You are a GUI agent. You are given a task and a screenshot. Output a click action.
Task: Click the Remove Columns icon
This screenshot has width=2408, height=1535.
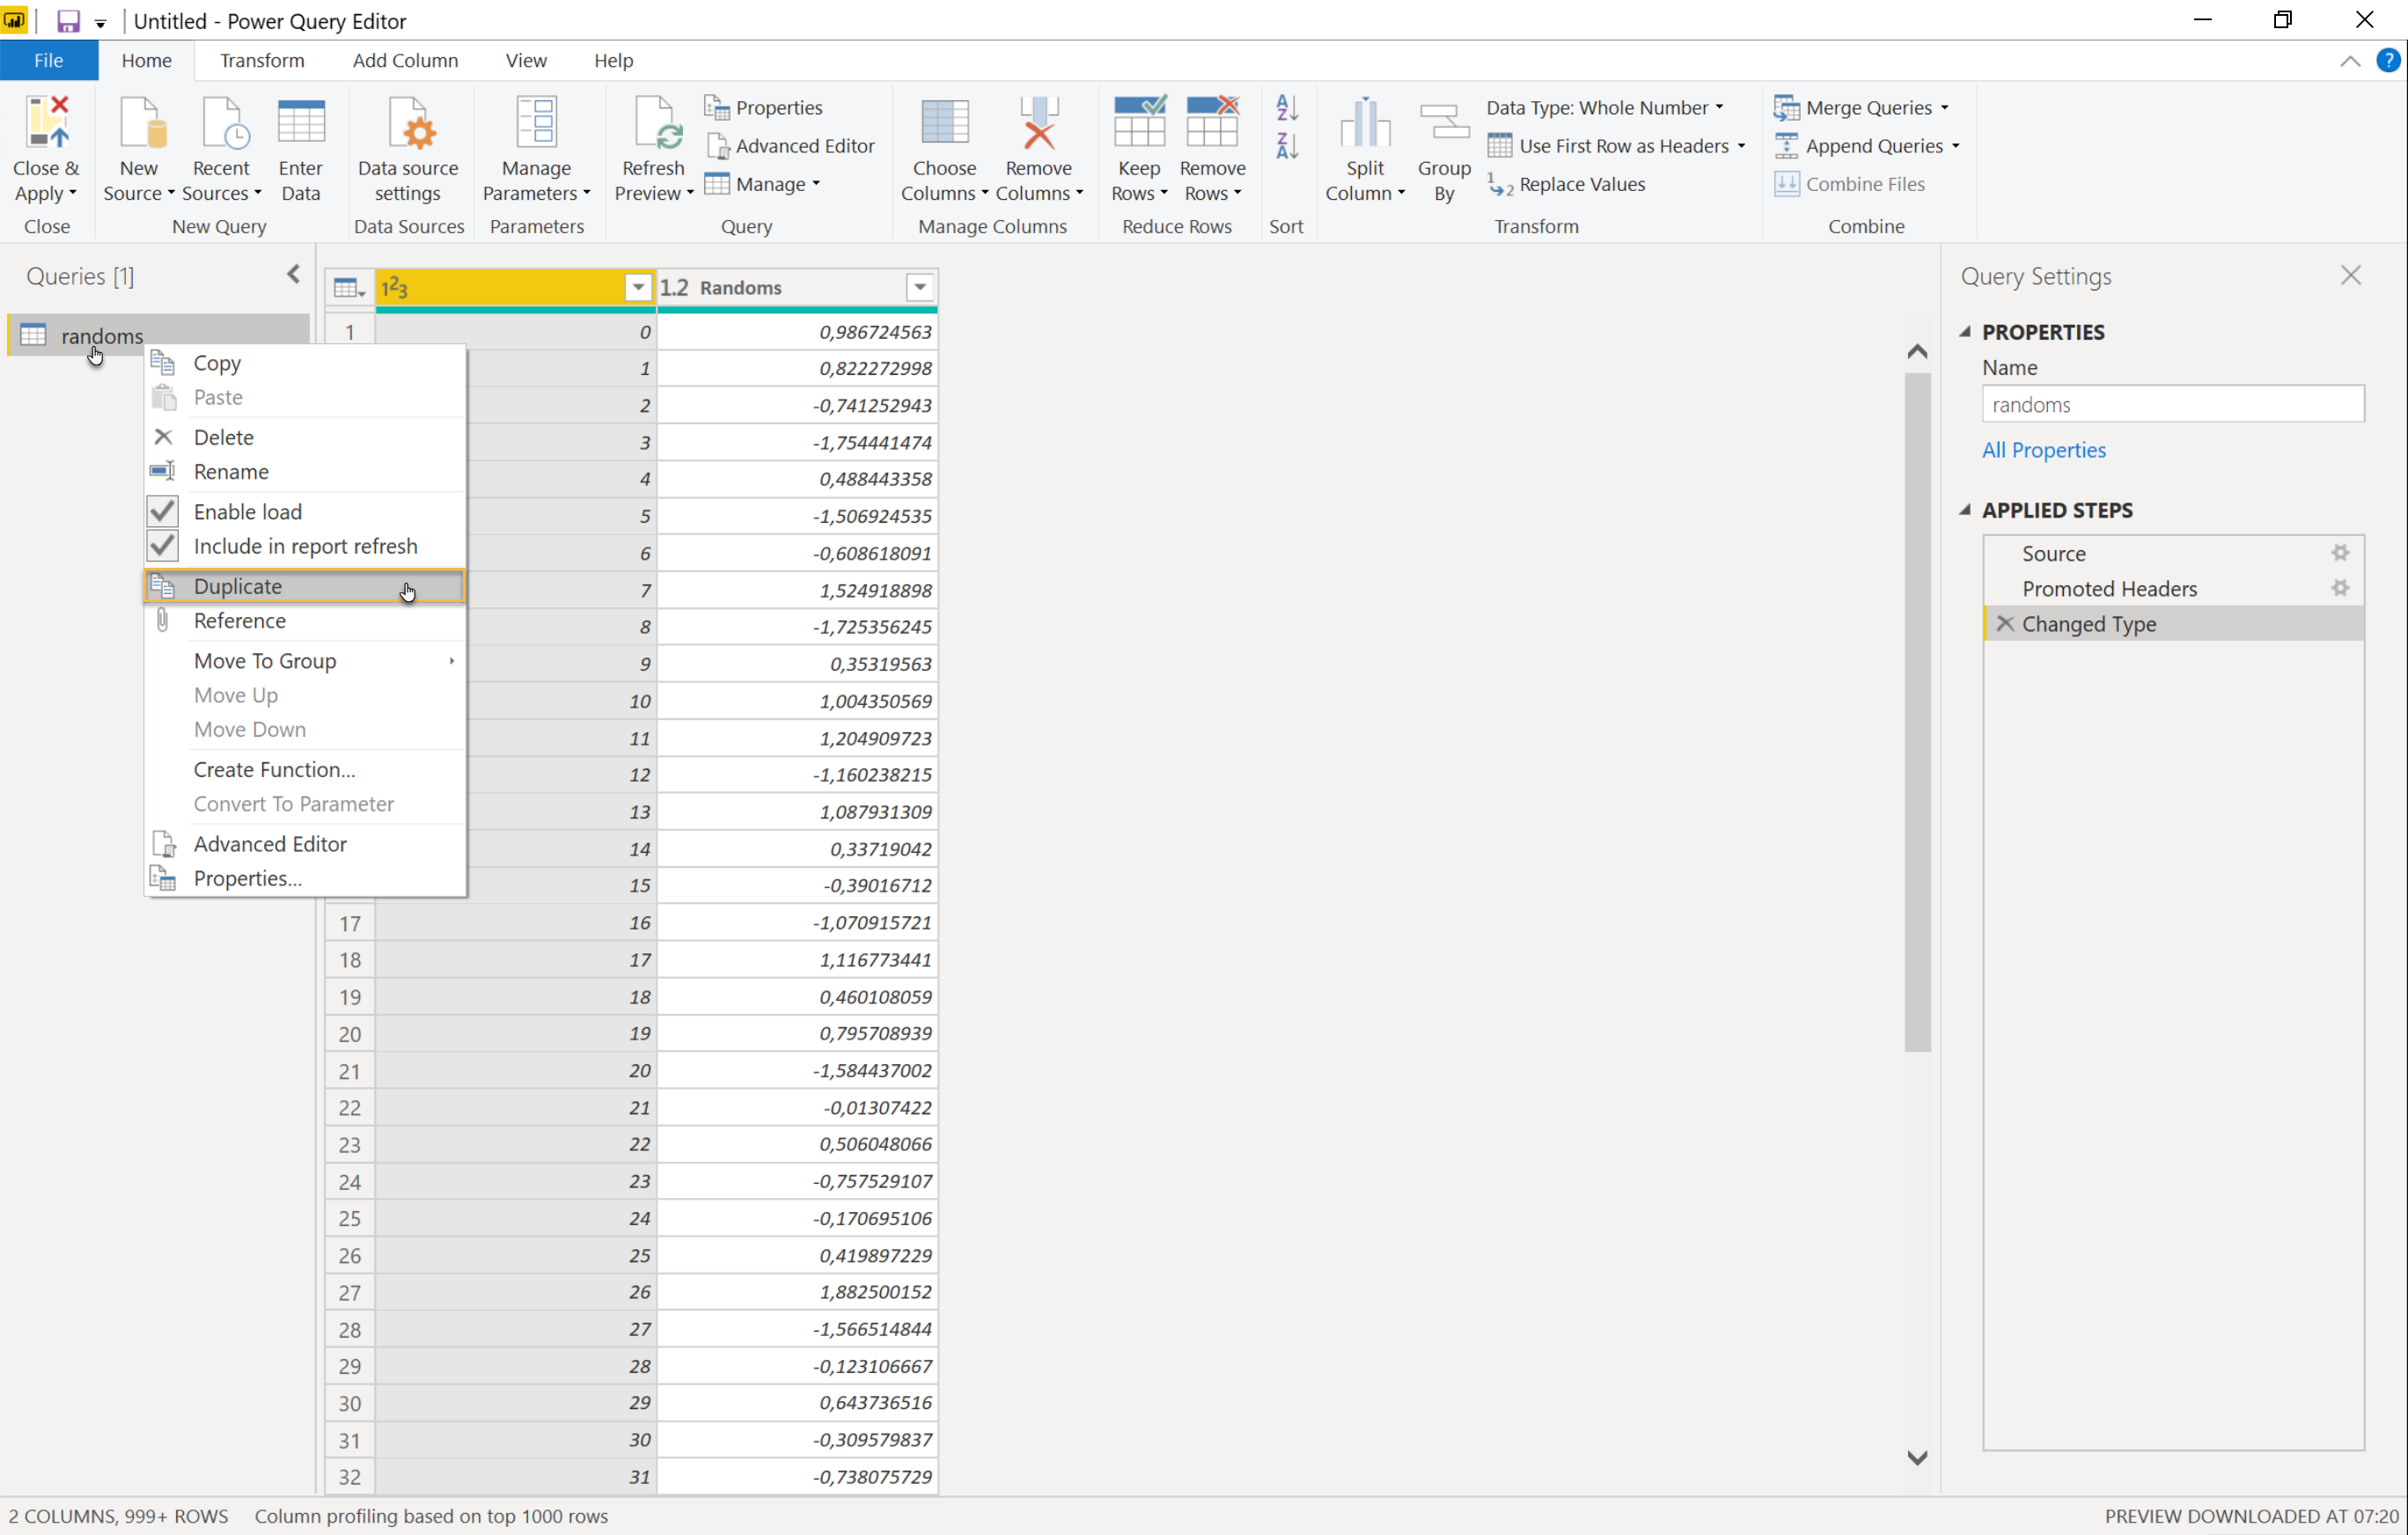(x=1039, y=123)
